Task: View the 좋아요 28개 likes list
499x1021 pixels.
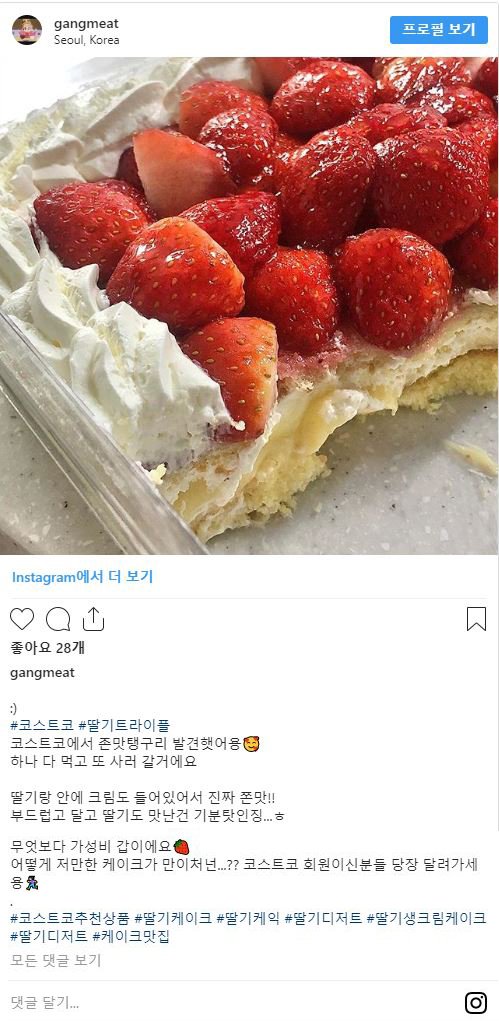Action: click(x=48, y=648)
